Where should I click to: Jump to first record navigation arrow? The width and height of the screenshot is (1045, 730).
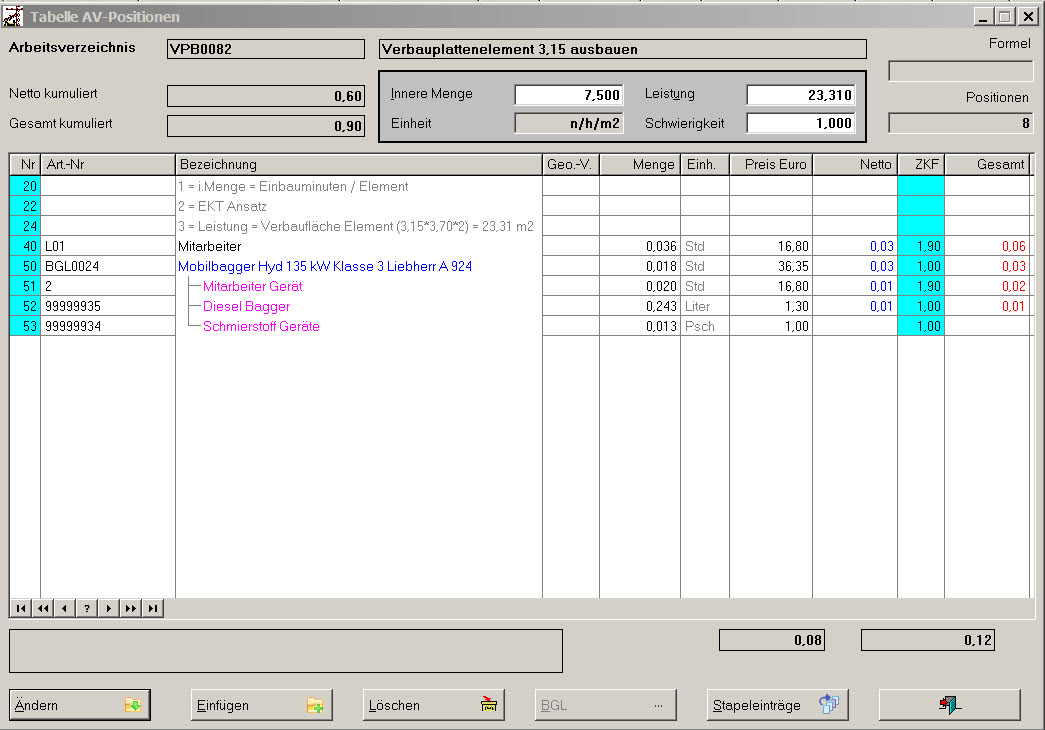(21, 608)
